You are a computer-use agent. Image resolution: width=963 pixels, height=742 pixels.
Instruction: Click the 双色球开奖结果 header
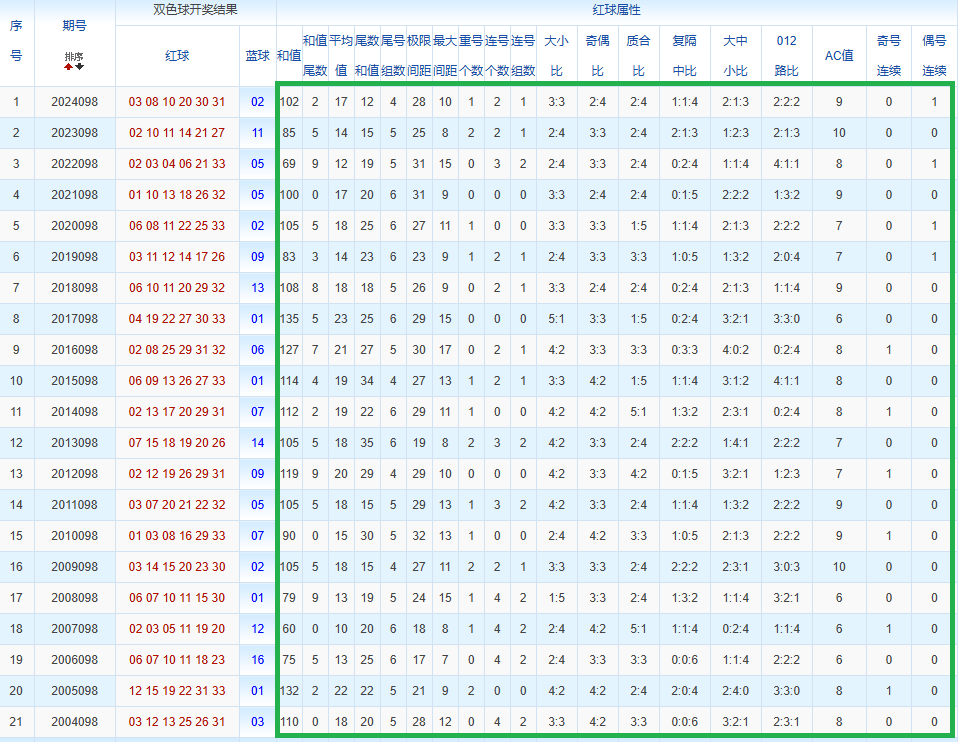pyautogui.click(x=195, y=10)
